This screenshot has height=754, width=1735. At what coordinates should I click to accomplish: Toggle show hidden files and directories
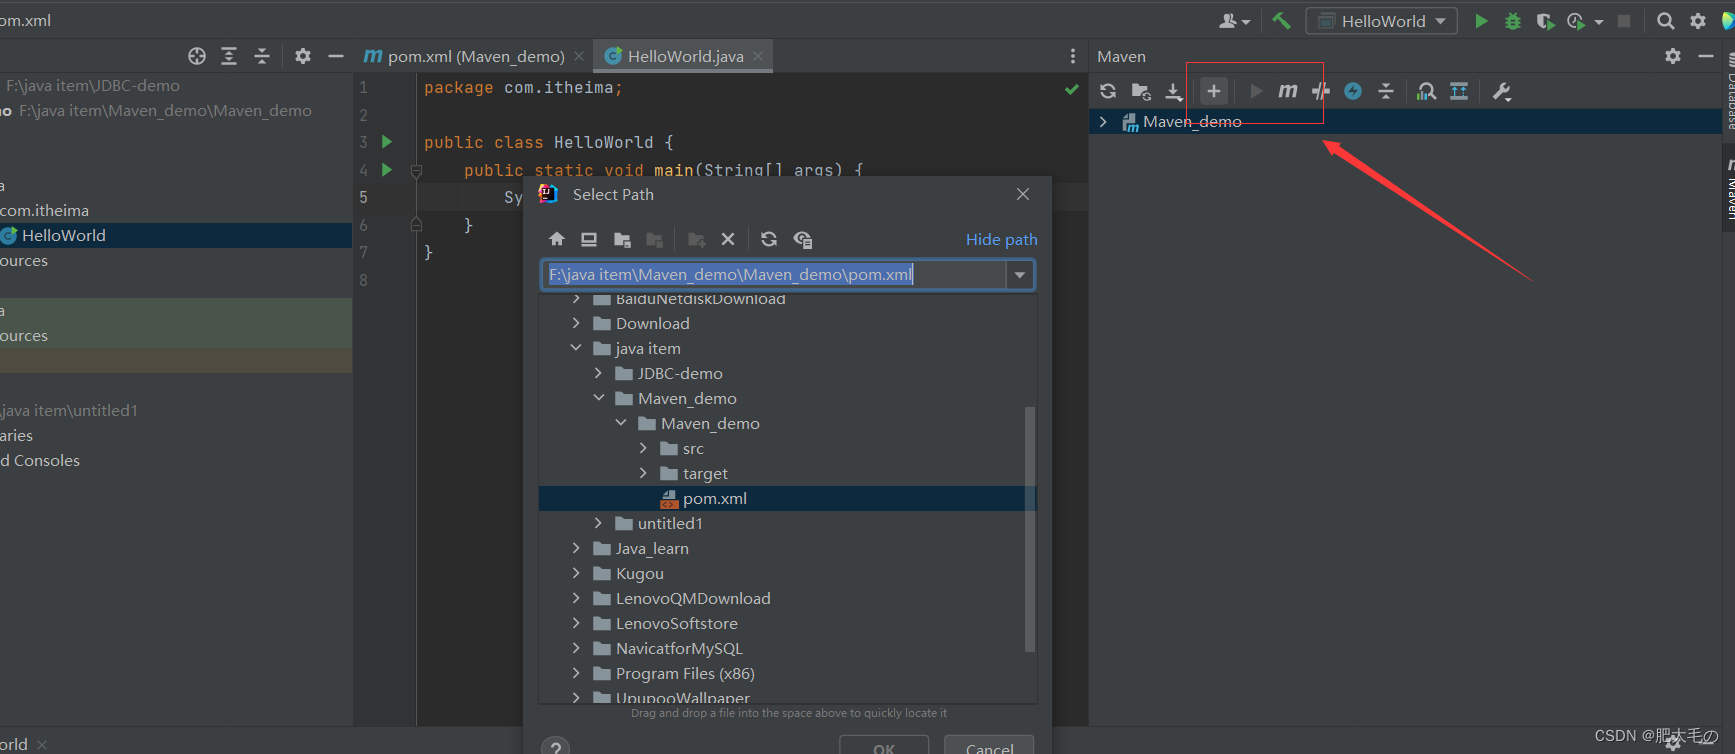pos(802,239)
